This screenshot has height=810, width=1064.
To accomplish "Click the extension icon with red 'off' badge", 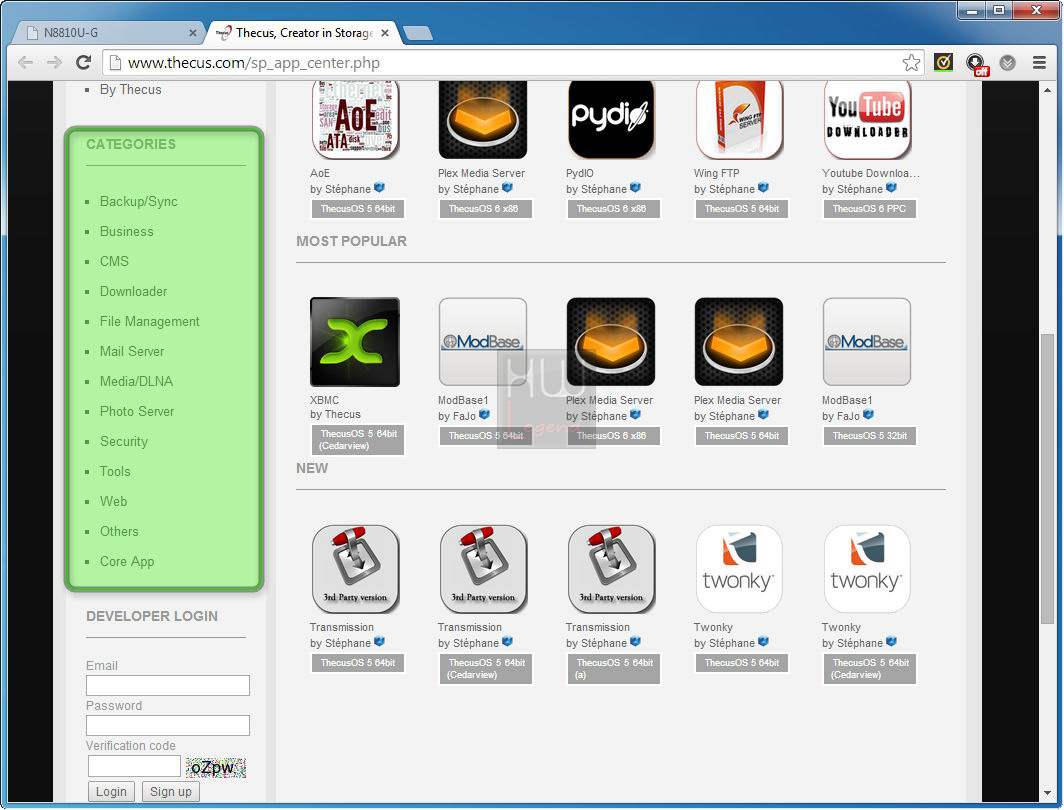I will [976, 64].
